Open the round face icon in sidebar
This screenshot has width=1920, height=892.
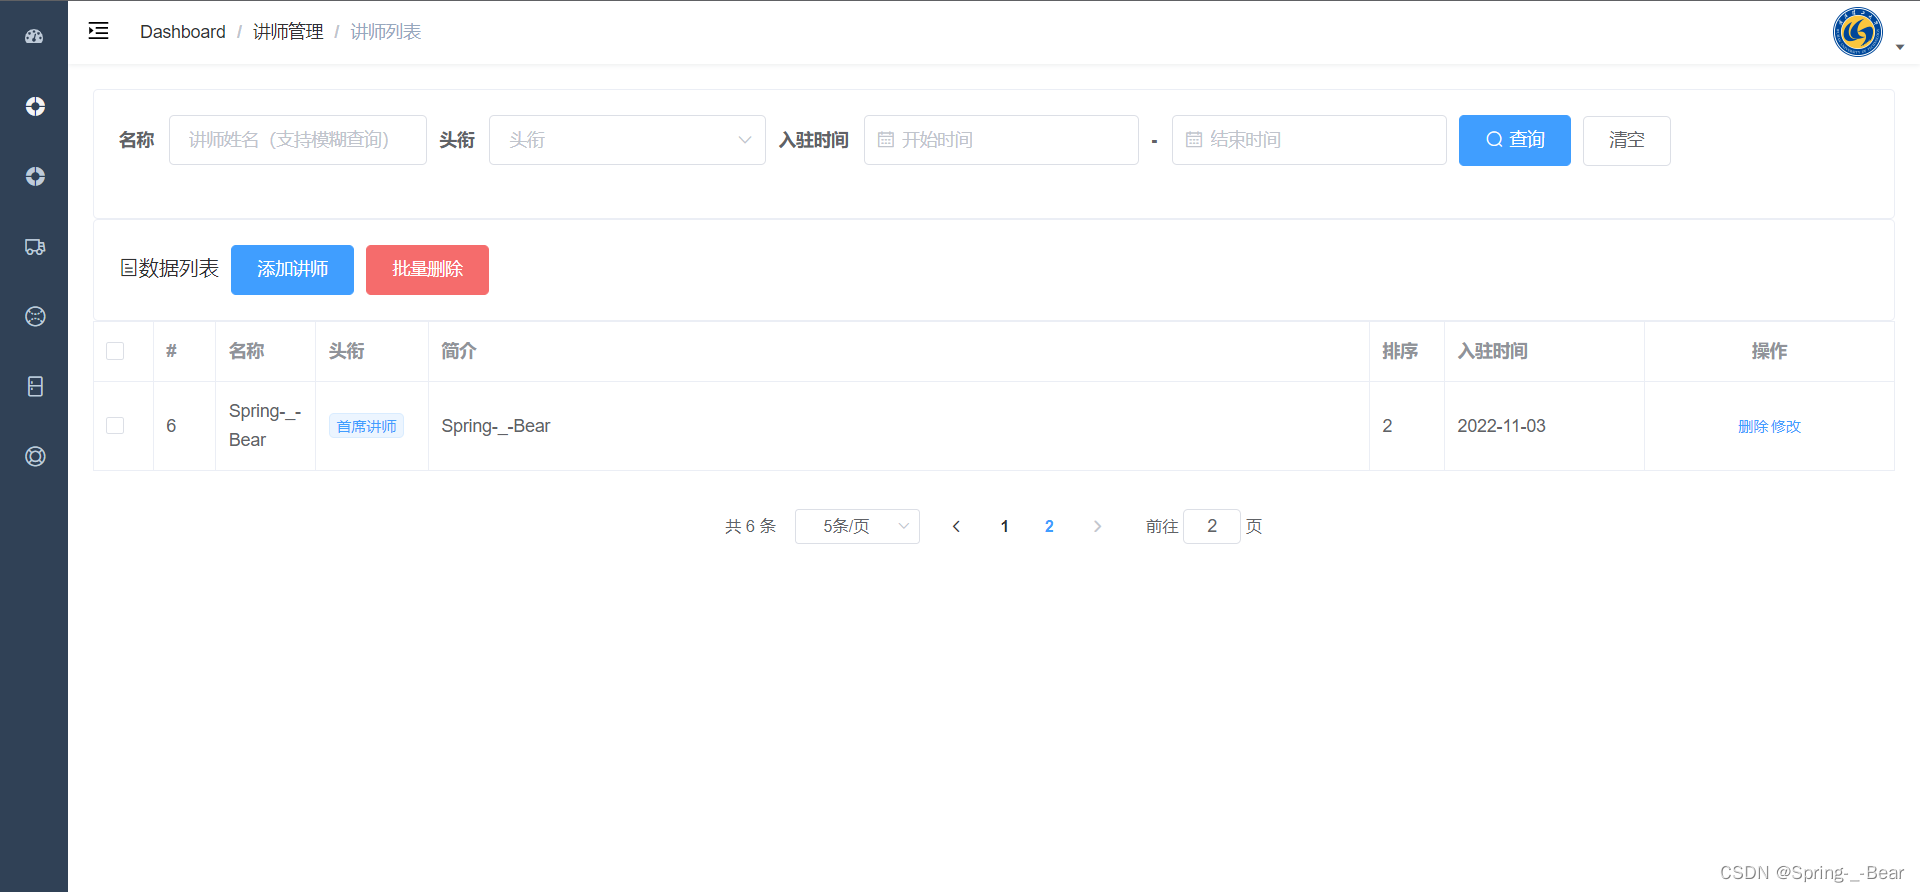point(35,316)
